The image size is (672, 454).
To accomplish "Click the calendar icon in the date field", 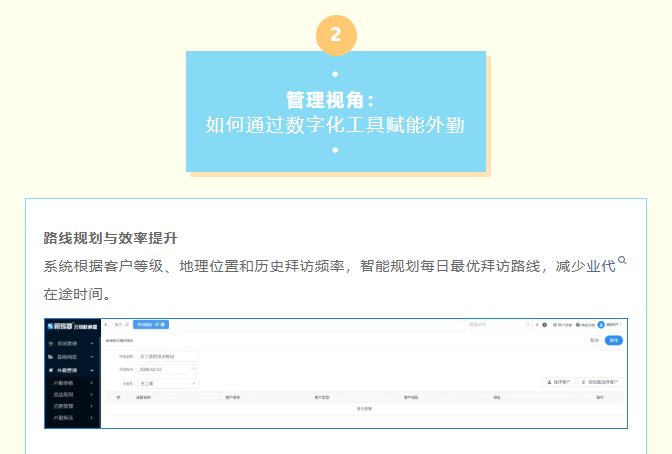I will 194,369.
